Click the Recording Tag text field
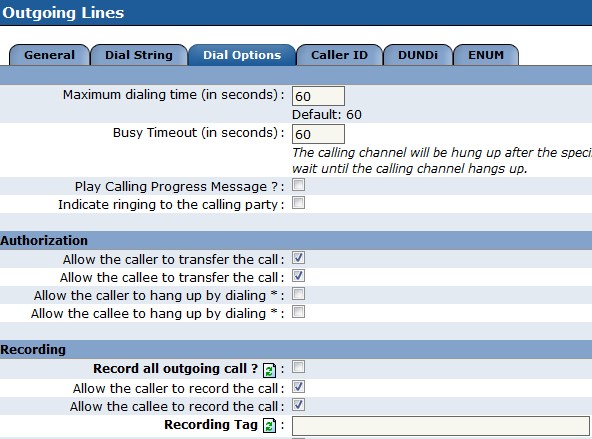Image resolution: width=592 pixels, height=439 pixels. (x=441, y=426)
